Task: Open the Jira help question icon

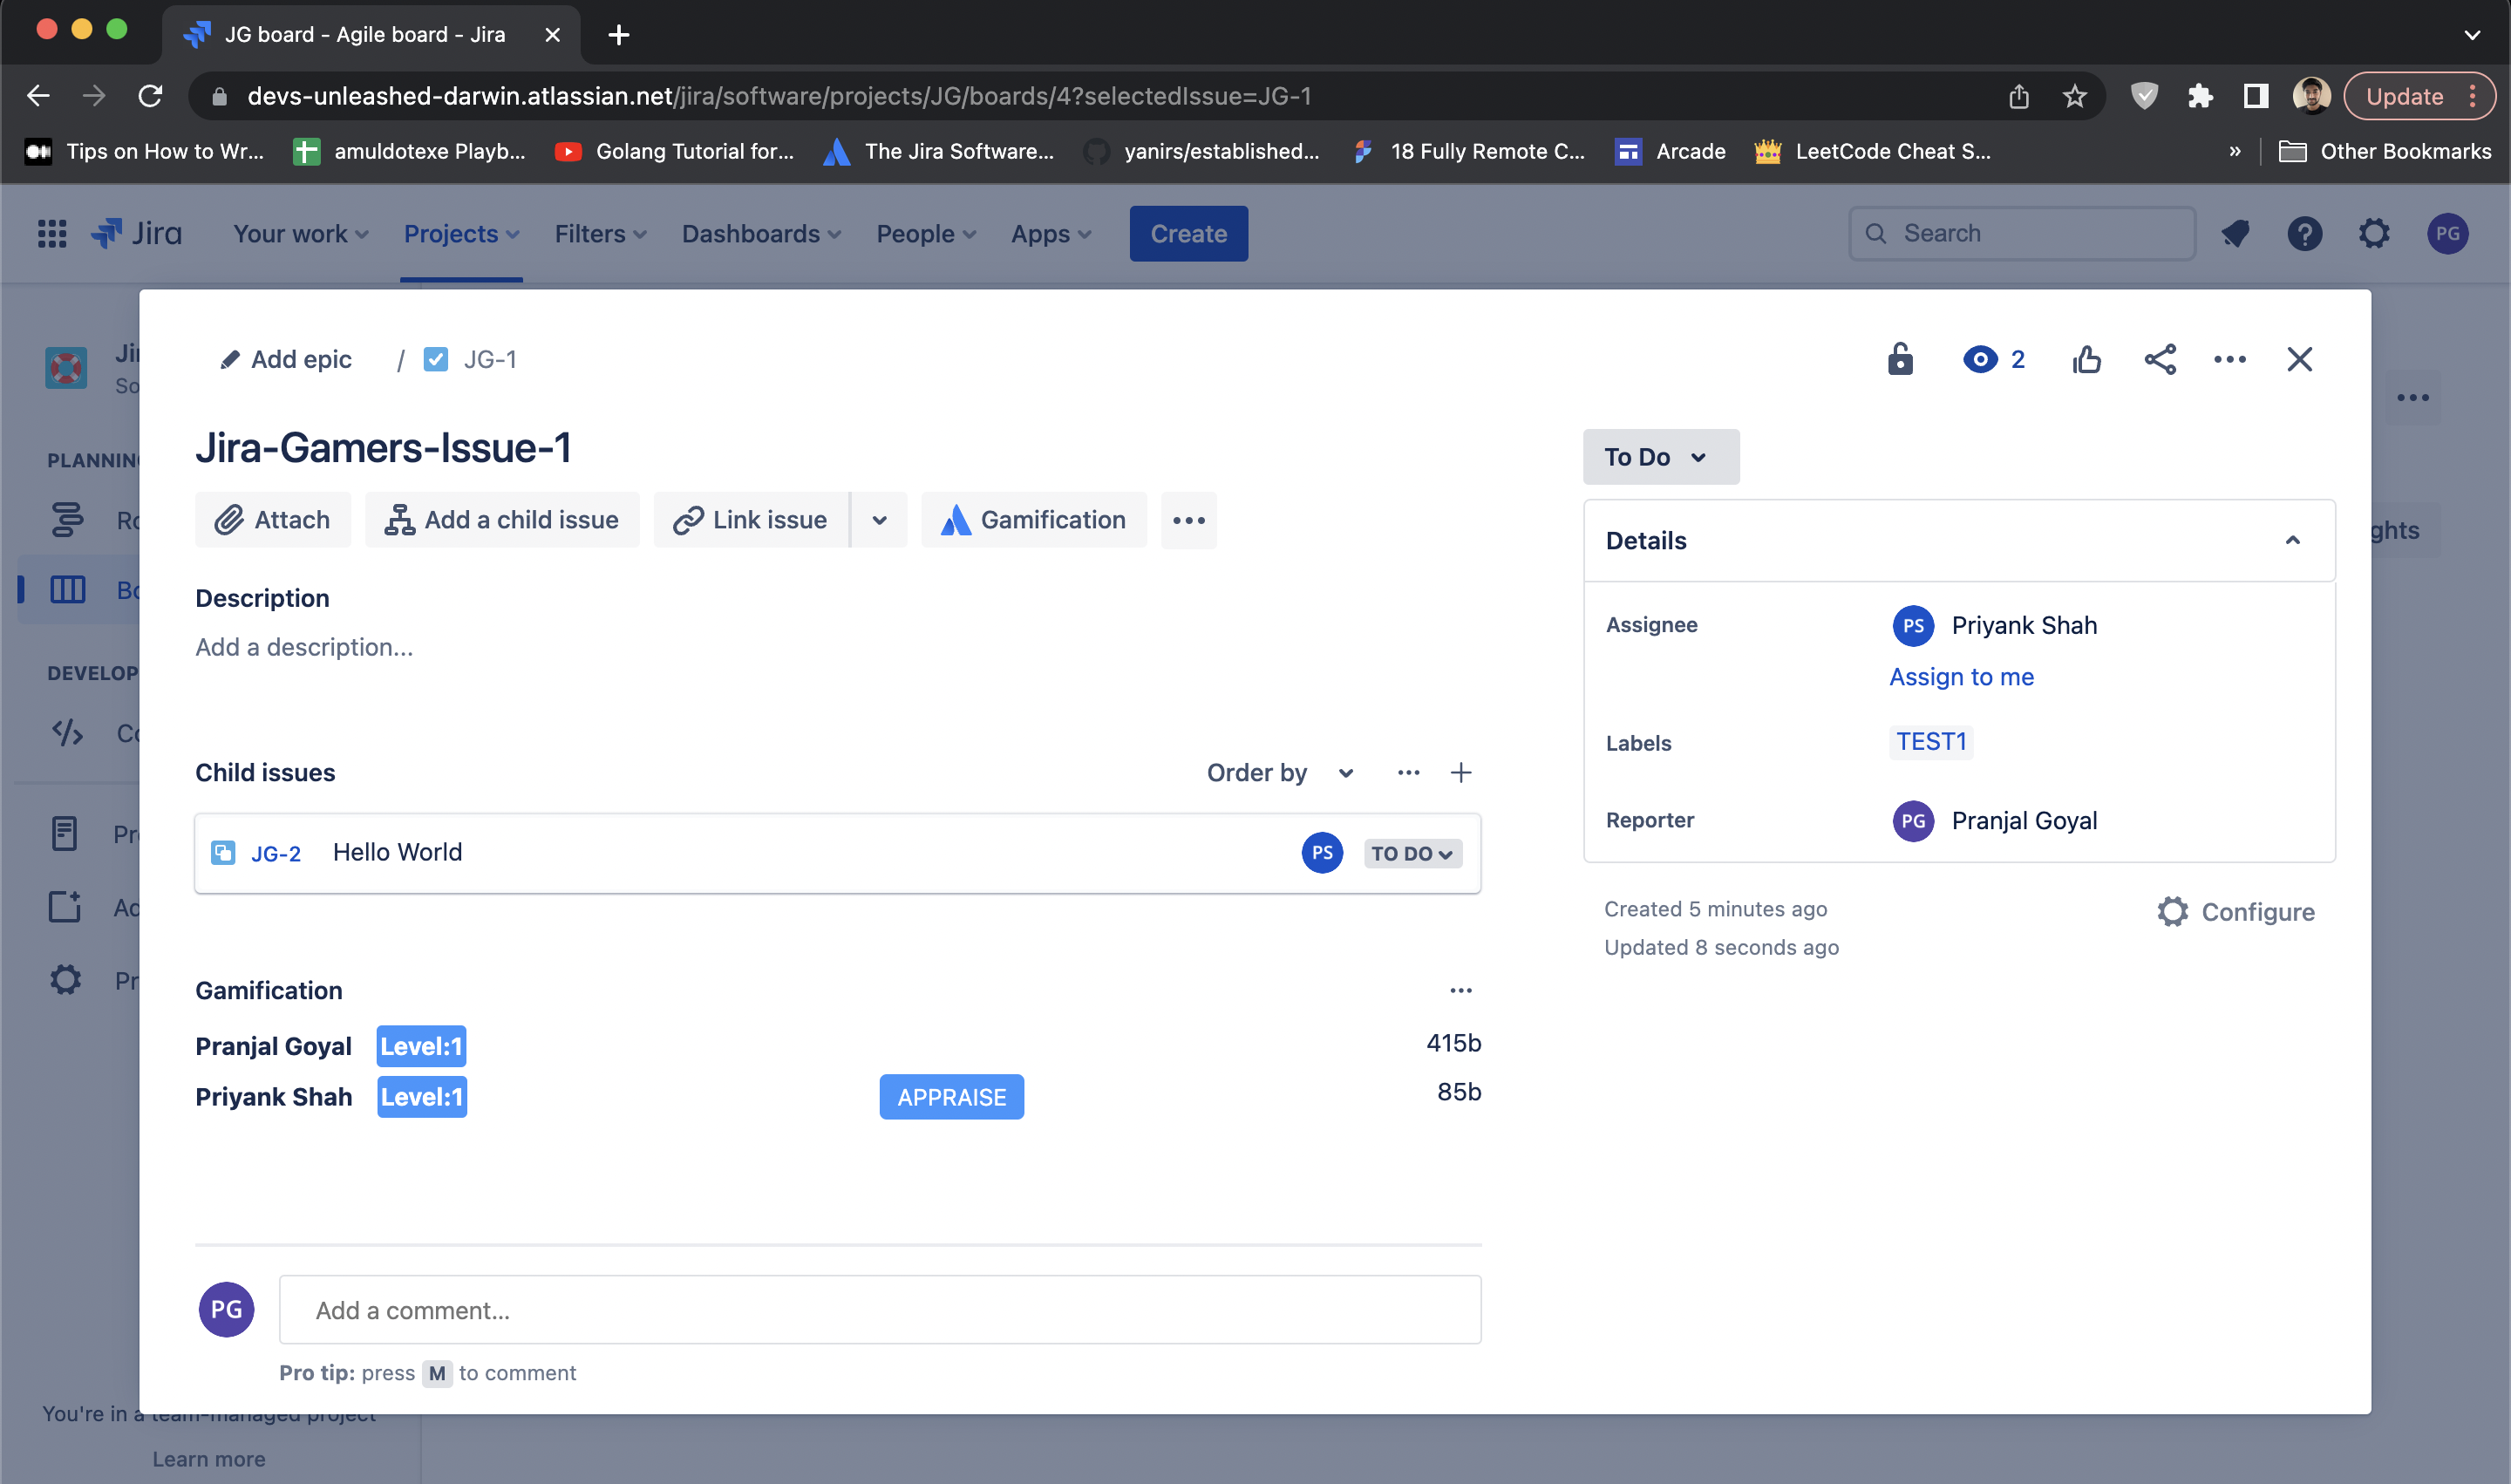Action: tap(2304, 234)
